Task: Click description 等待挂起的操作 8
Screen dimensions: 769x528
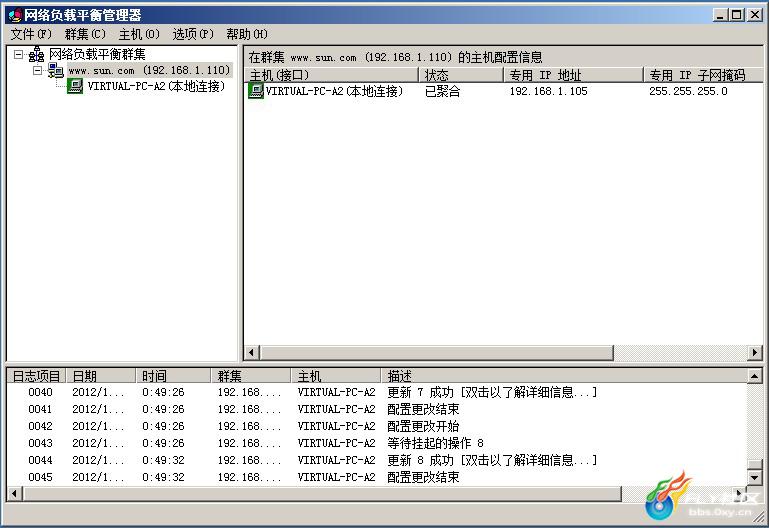Action: pos(436,443)
